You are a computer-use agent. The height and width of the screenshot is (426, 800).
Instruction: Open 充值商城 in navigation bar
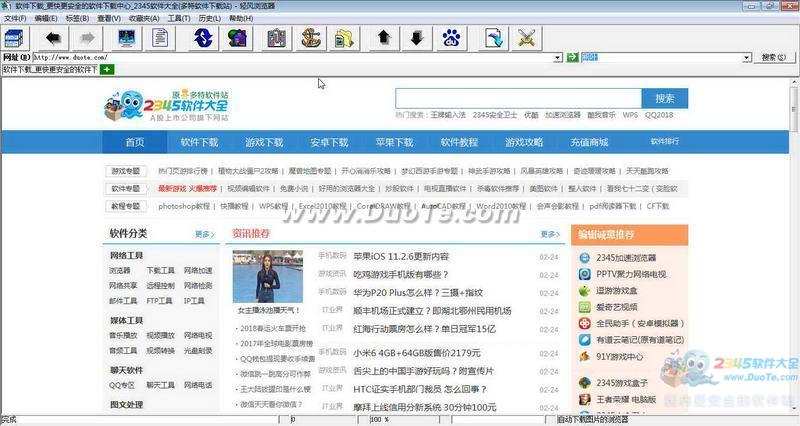[x=589, y=142]
